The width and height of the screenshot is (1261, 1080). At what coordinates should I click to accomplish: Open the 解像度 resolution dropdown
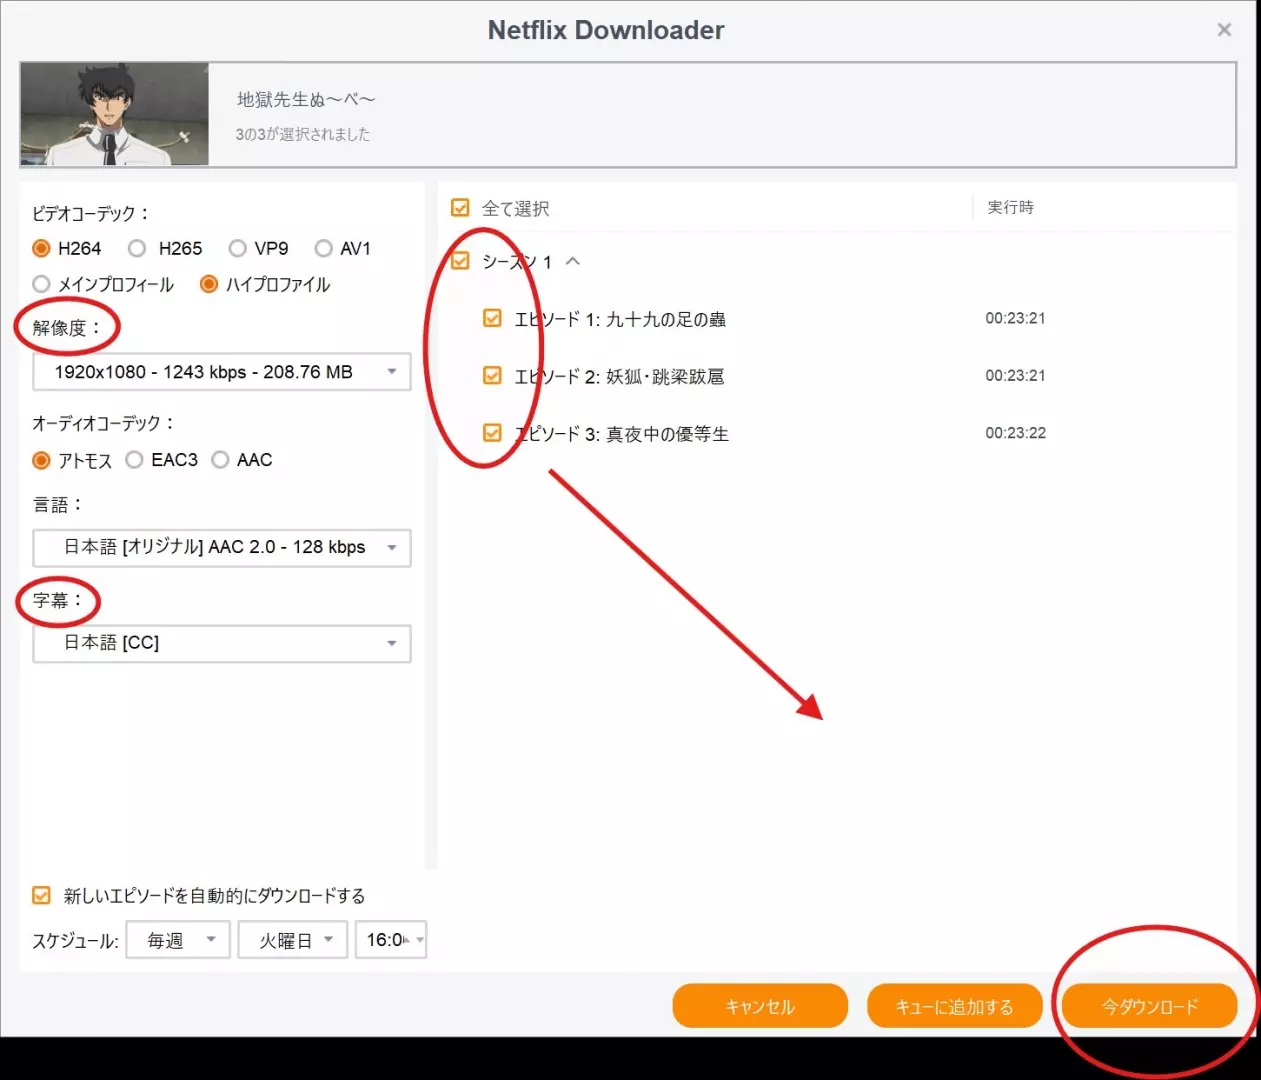(x=222, y=372)
